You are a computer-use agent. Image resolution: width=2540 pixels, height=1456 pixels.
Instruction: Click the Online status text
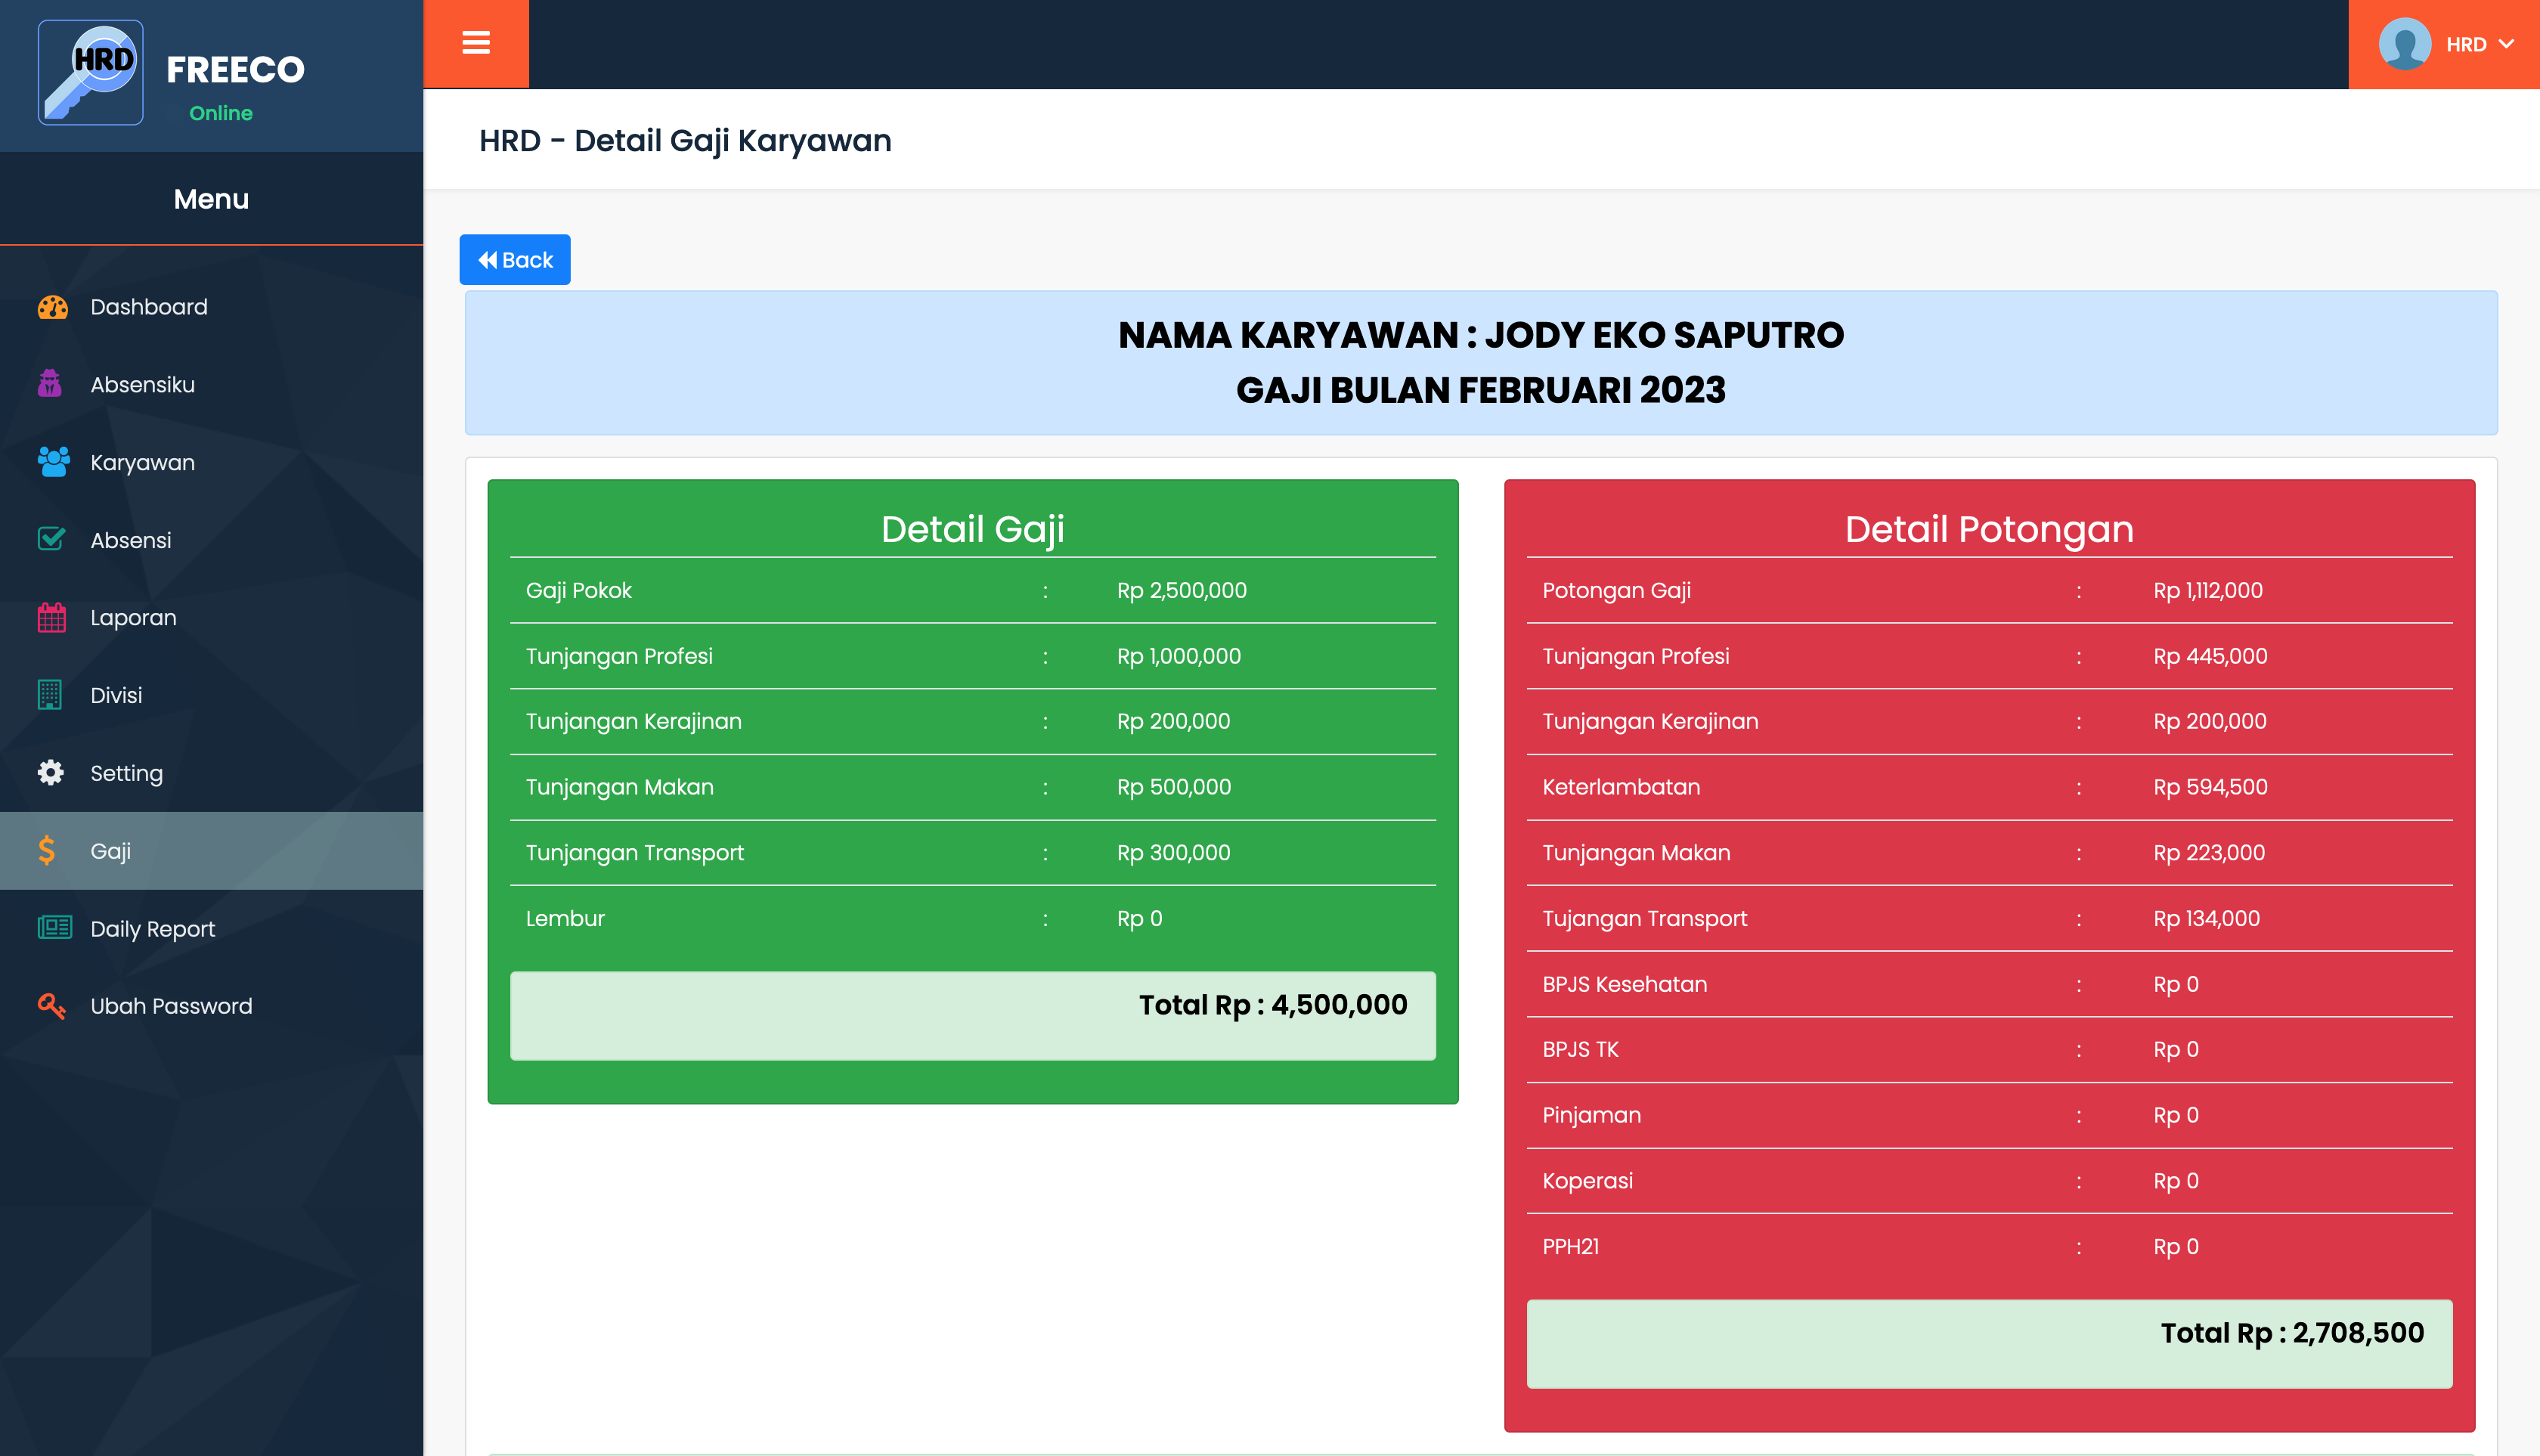(221, 113)
